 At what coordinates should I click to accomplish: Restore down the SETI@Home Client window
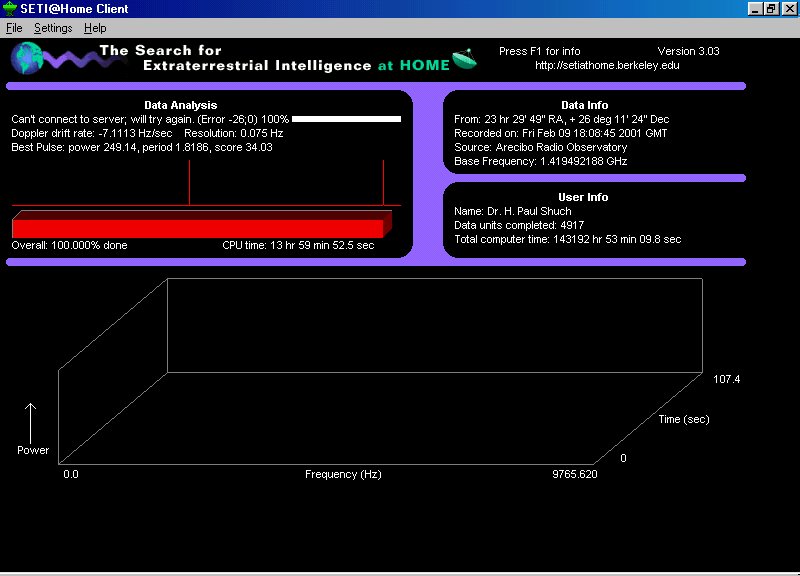pyautogui.click(x=771, y=9)
